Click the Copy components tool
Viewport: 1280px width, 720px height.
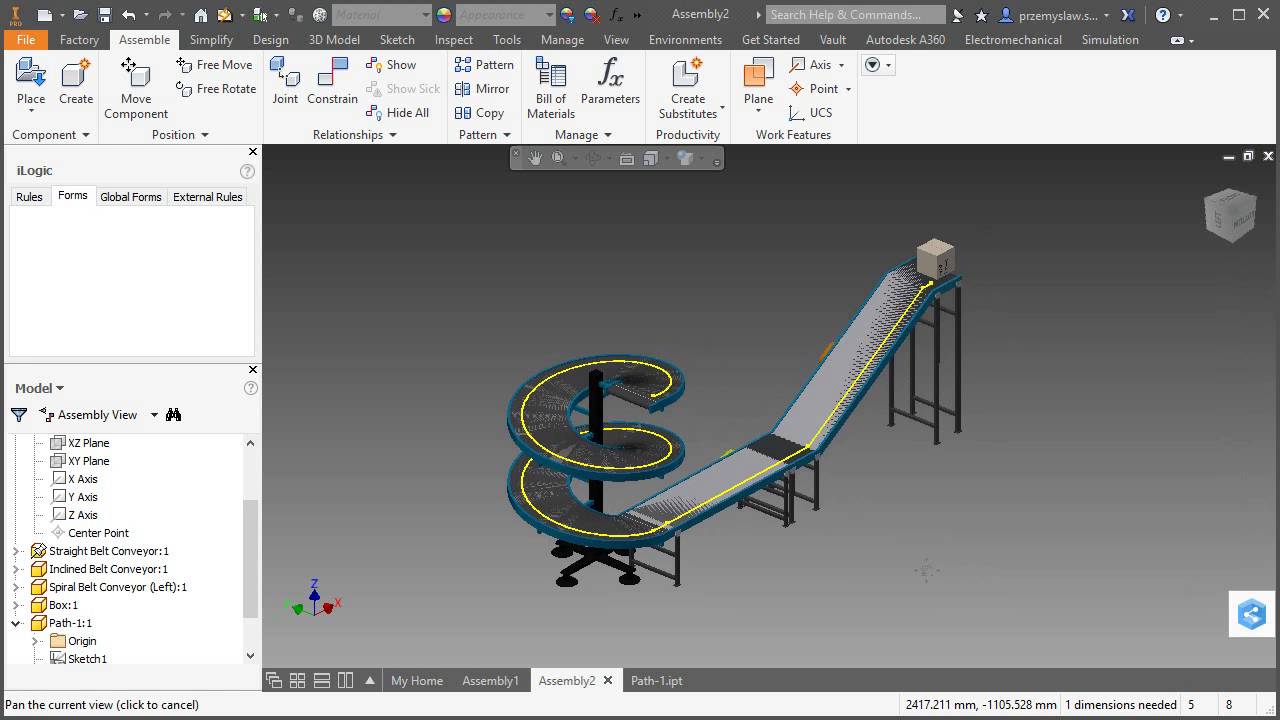pos(479,112)
